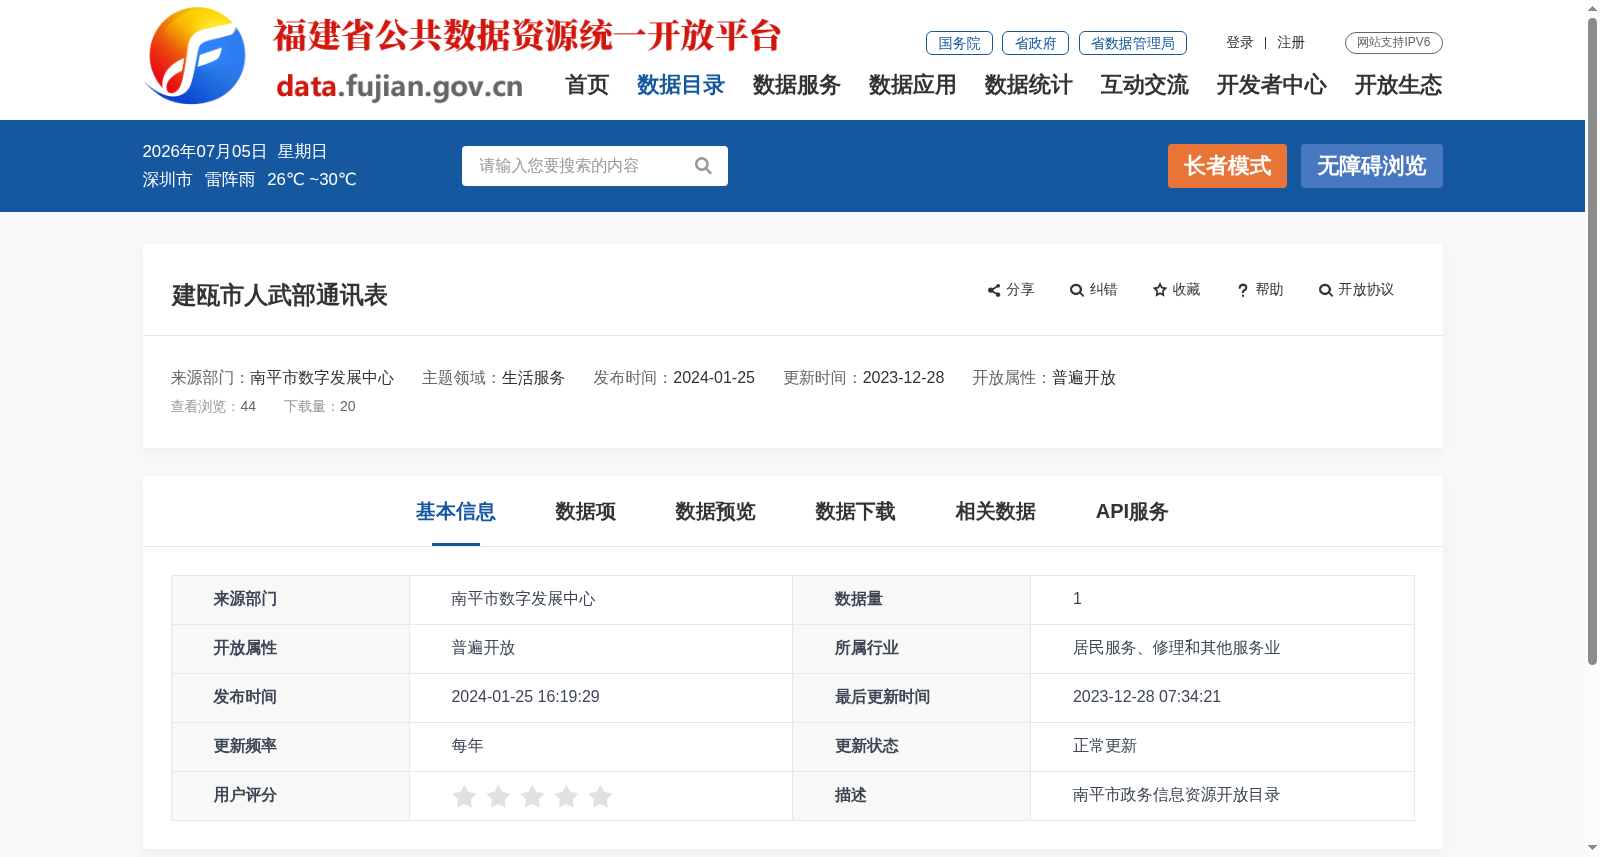Image resolution: width=1600 pixels, height=857 pixels.
Task: Rate two stars in 用户评分
Action: 498,796
